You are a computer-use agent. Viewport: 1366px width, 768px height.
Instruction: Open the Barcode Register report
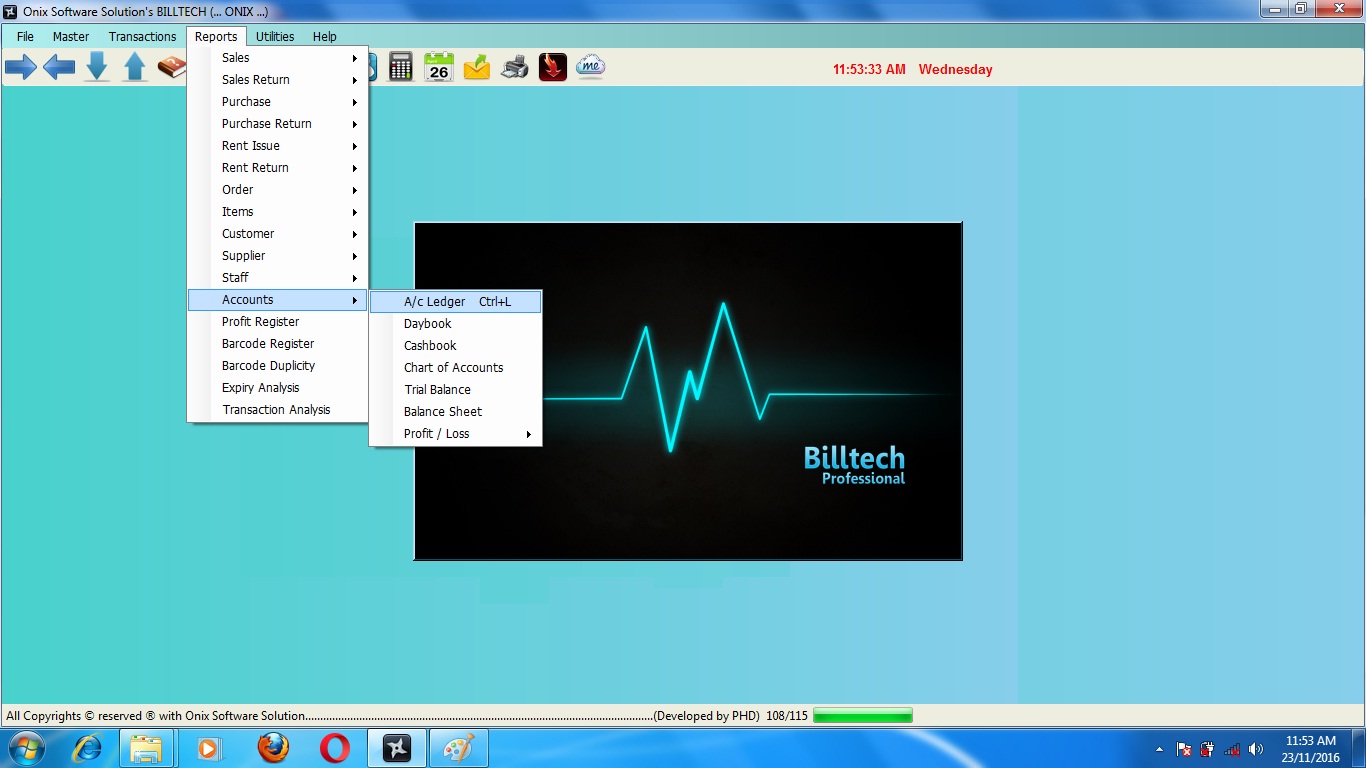click(278, 344)
